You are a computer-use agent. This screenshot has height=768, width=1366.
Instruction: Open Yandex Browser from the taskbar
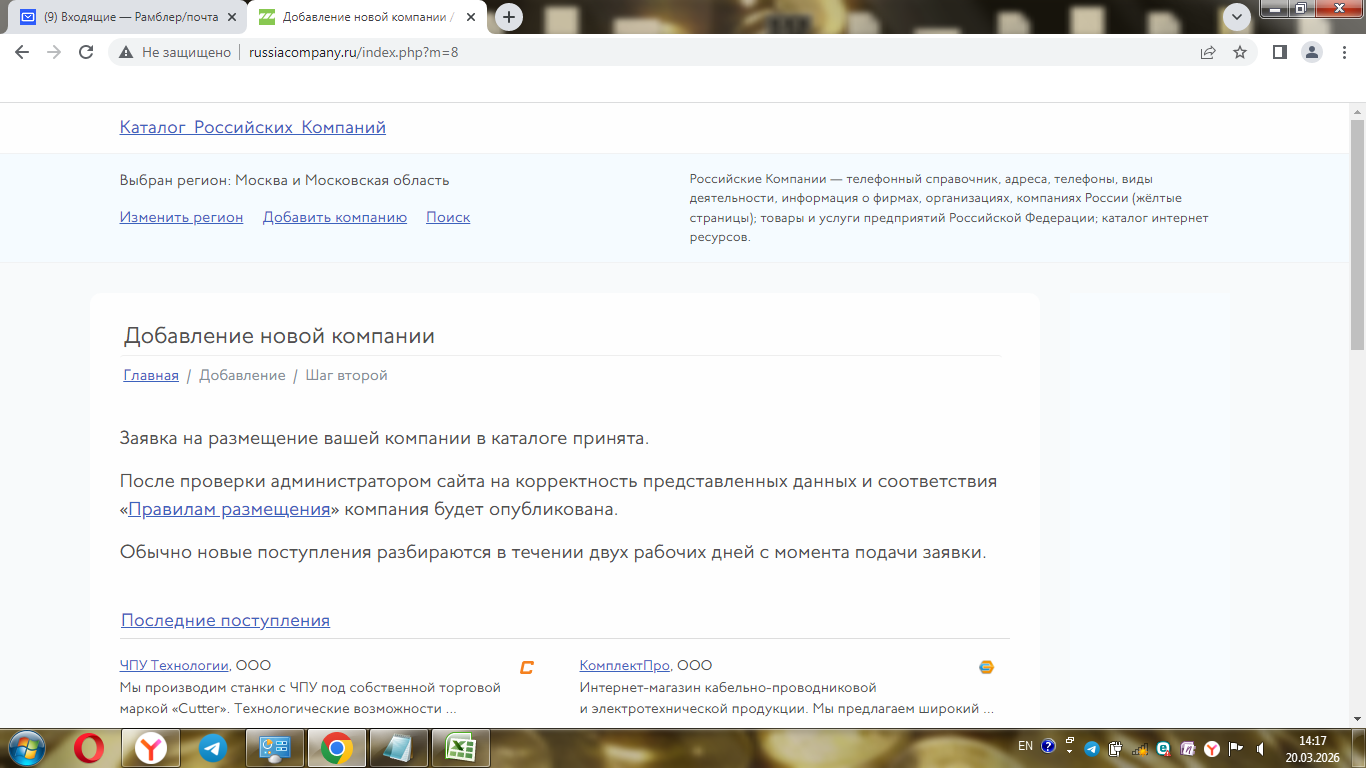coord(151,748)
